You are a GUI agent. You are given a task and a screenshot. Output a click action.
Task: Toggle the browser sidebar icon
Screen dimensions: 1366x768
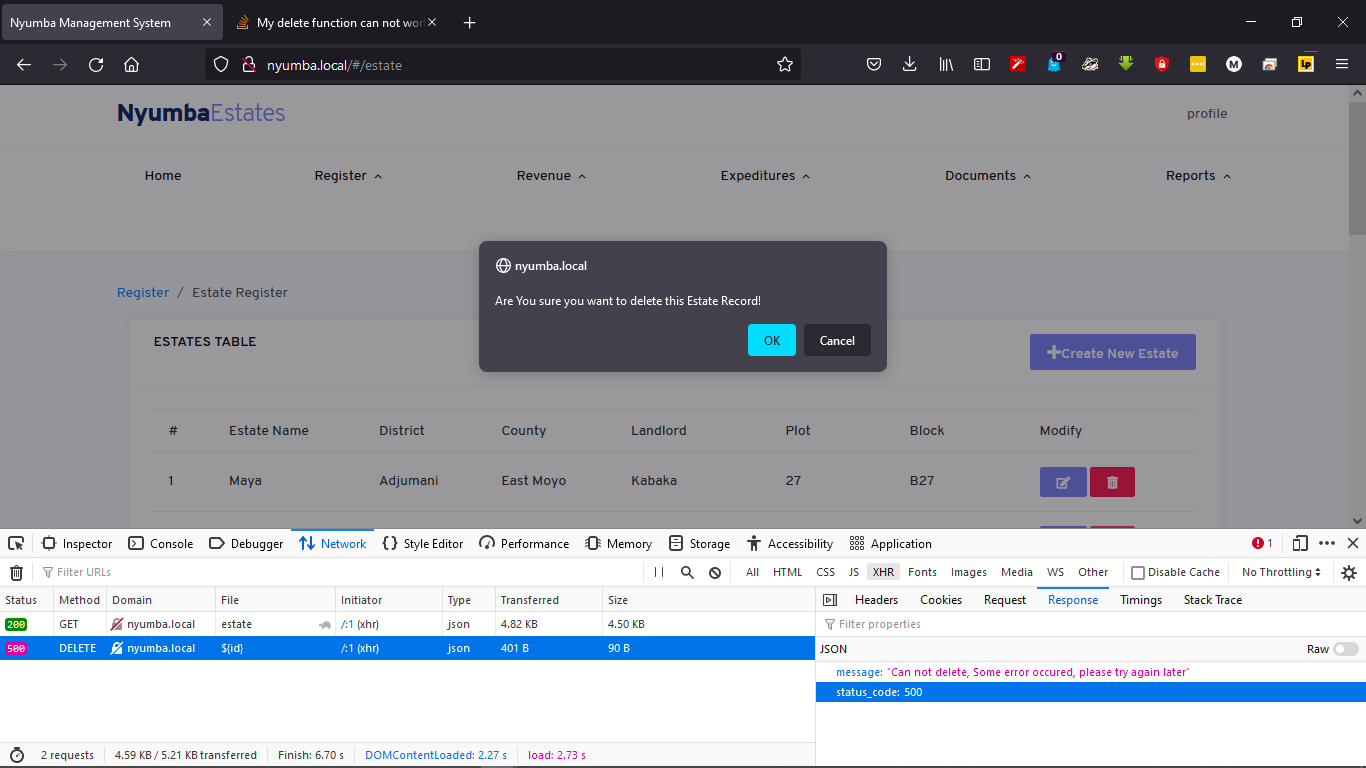tap(982, 64)
